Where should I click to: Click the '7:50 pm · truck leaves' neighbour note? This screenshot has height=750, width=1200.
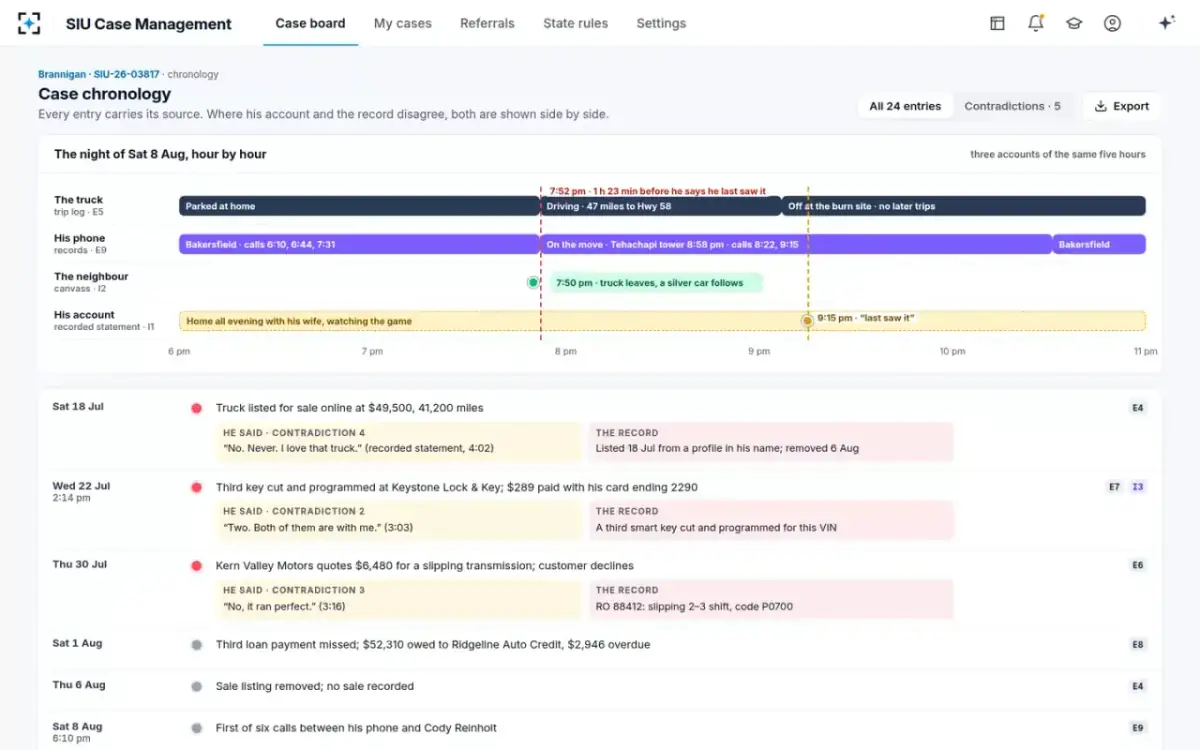656,283
